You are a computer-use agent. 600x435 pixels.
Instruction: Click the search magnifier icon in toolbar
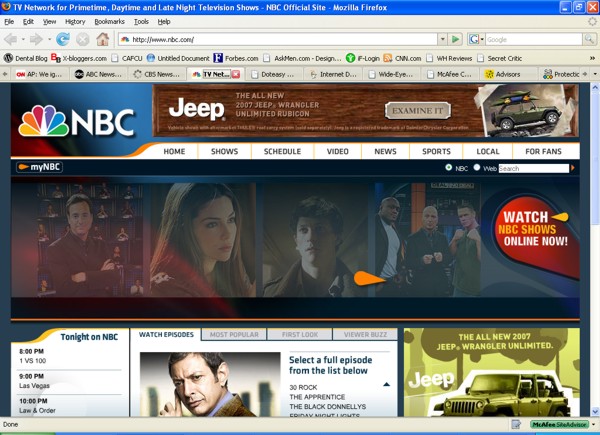tap(589, 39)
